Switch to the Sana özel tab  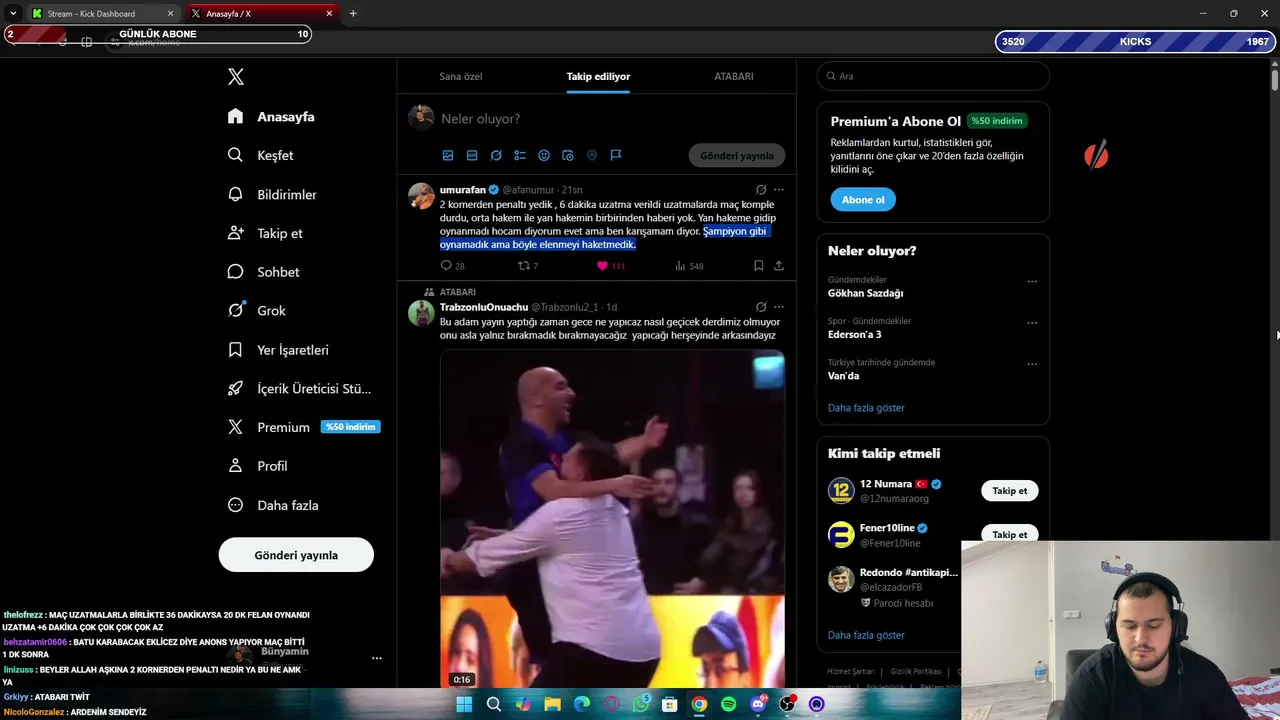click(x=461, y=76)
